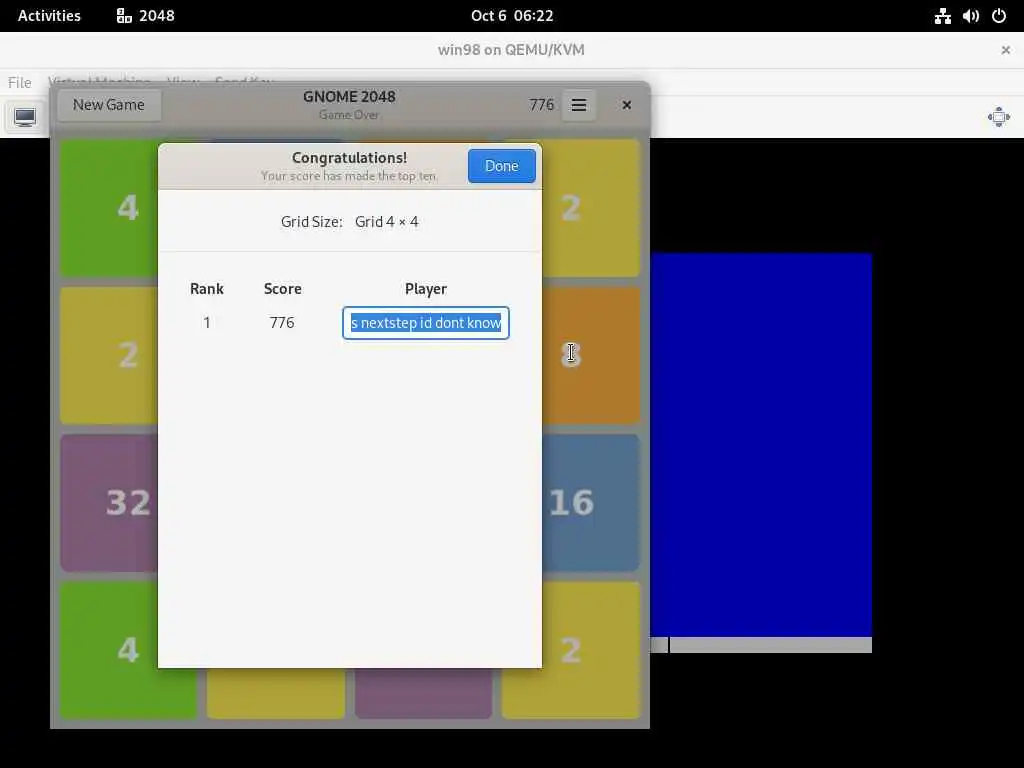The image size is (1024, 768).
Task: Click the score value 776 in the table
Action: [282, 323]
